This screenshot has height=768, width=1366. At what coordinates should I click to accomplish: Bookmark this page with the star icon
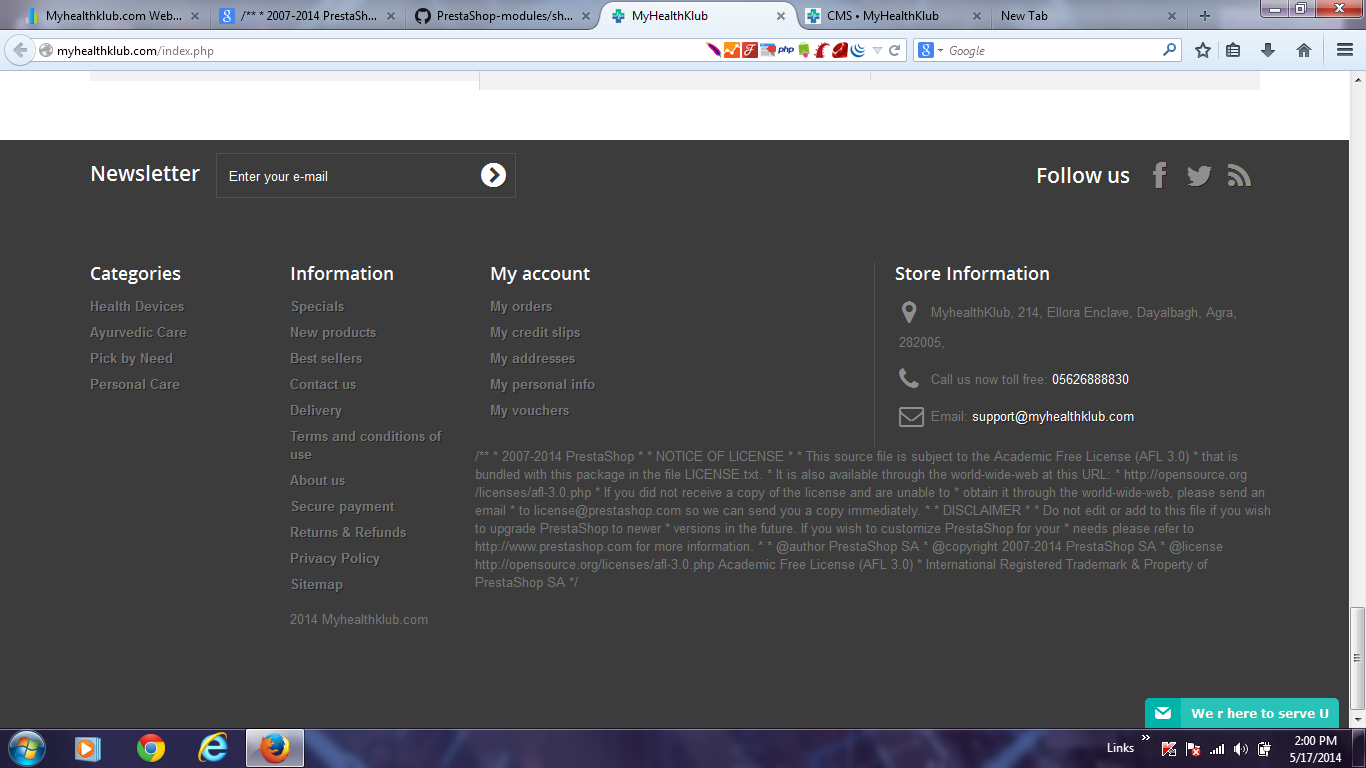click(1203, 50)
